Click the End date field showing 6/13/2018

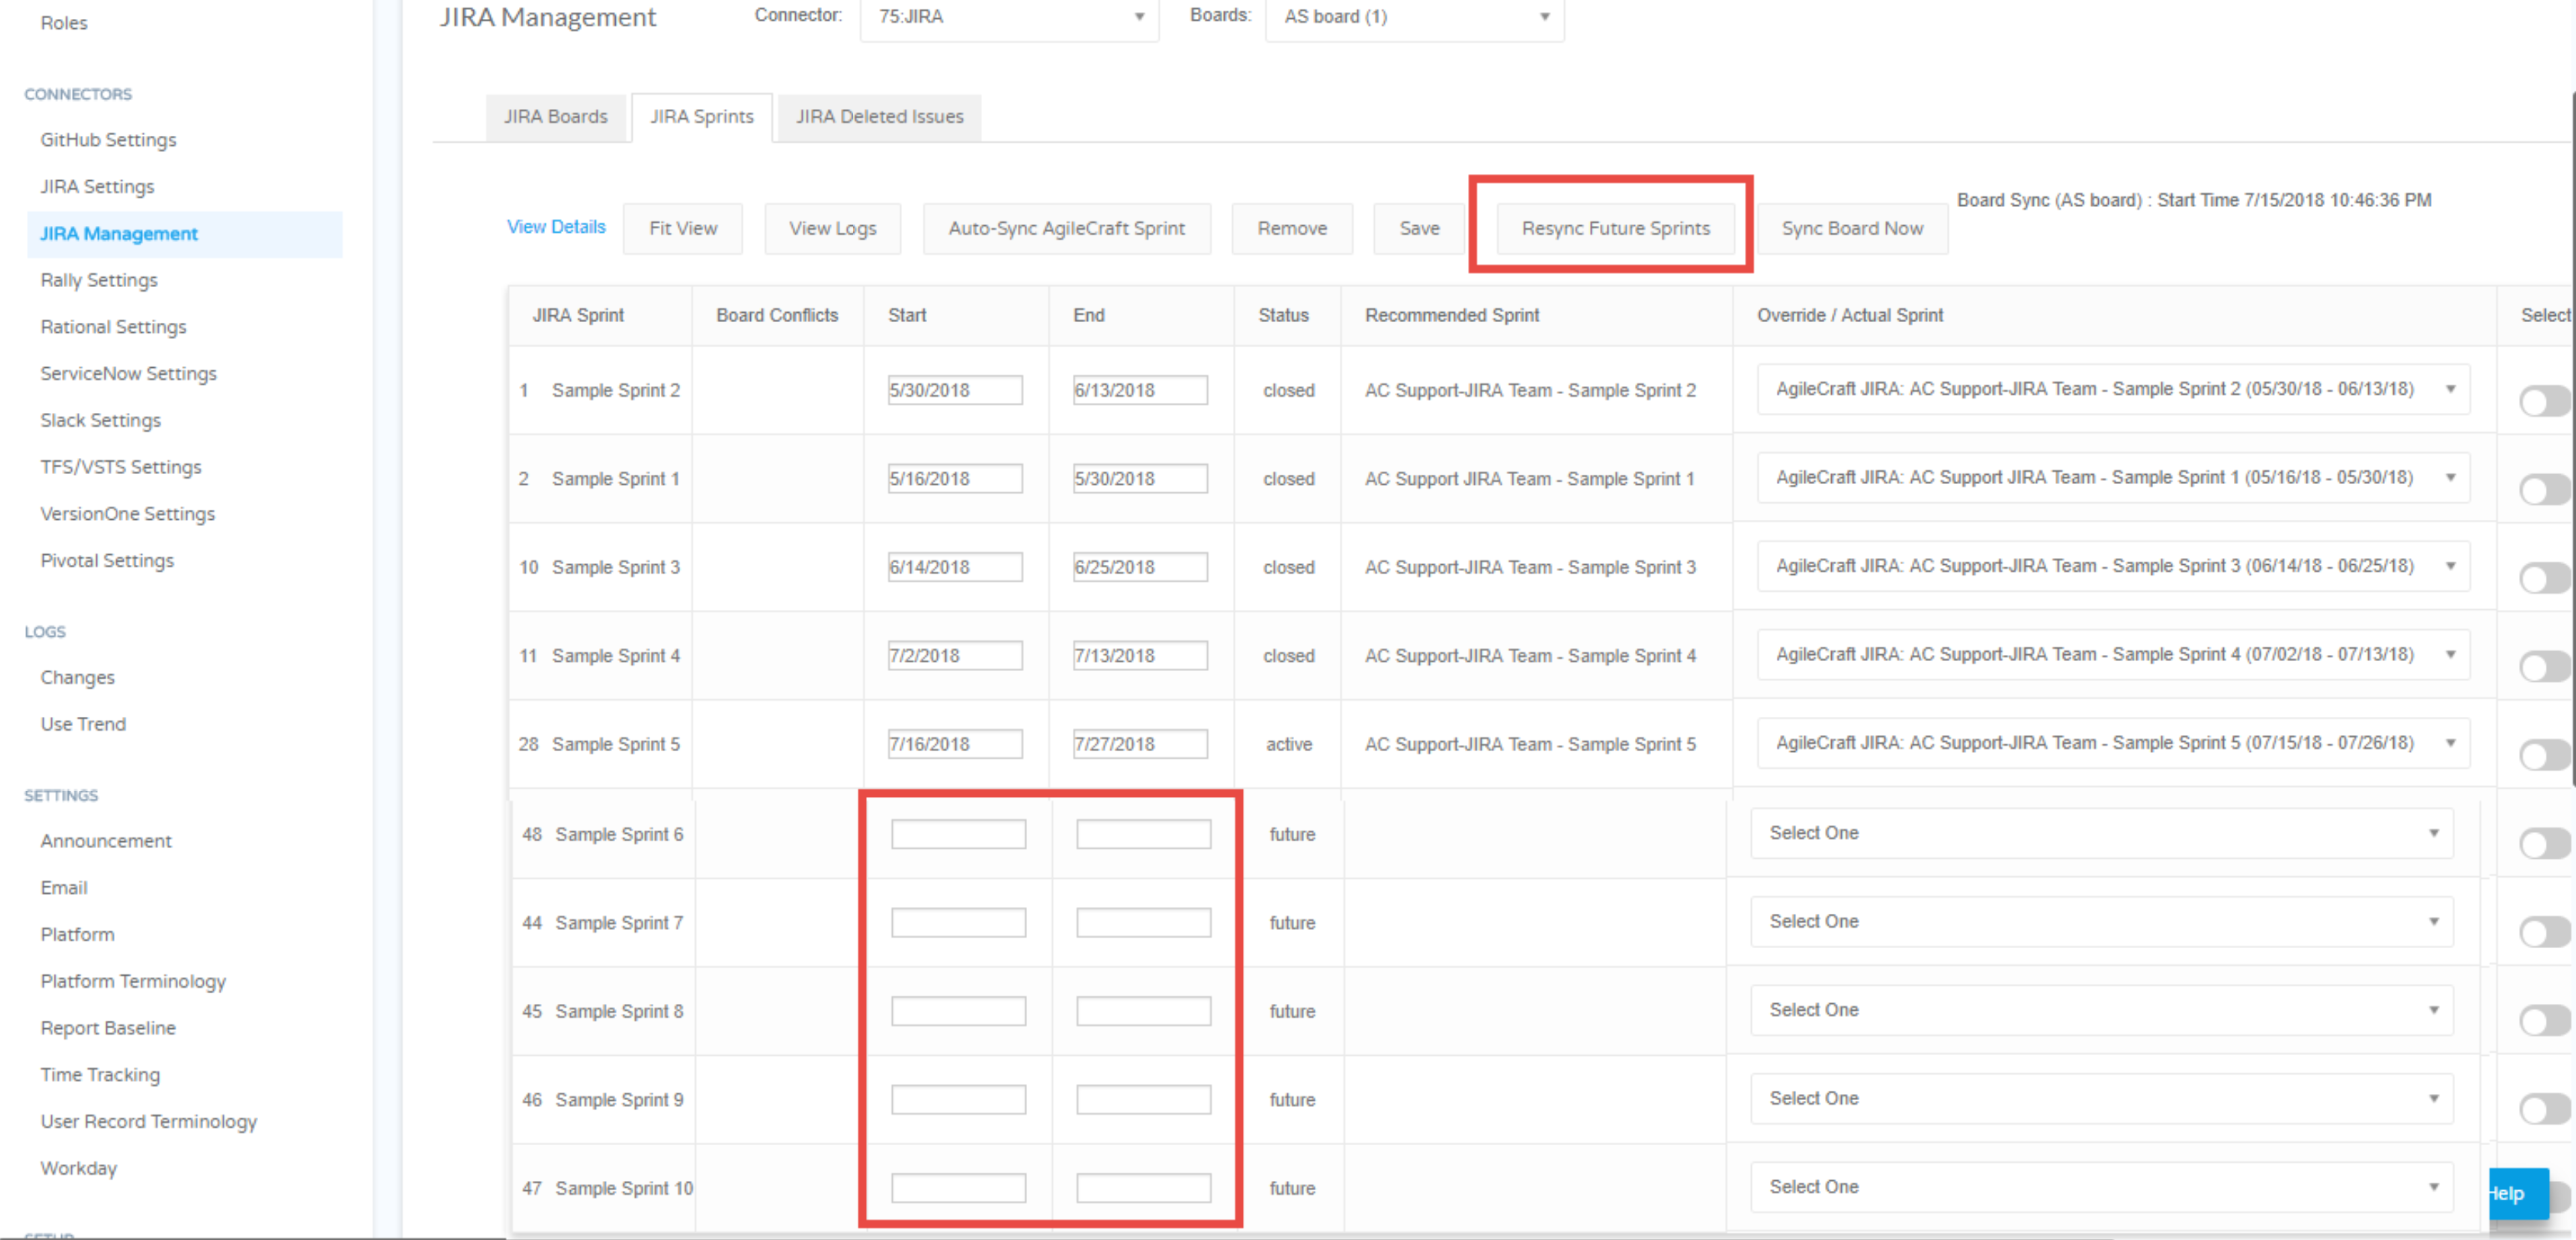click(1140, 390)
